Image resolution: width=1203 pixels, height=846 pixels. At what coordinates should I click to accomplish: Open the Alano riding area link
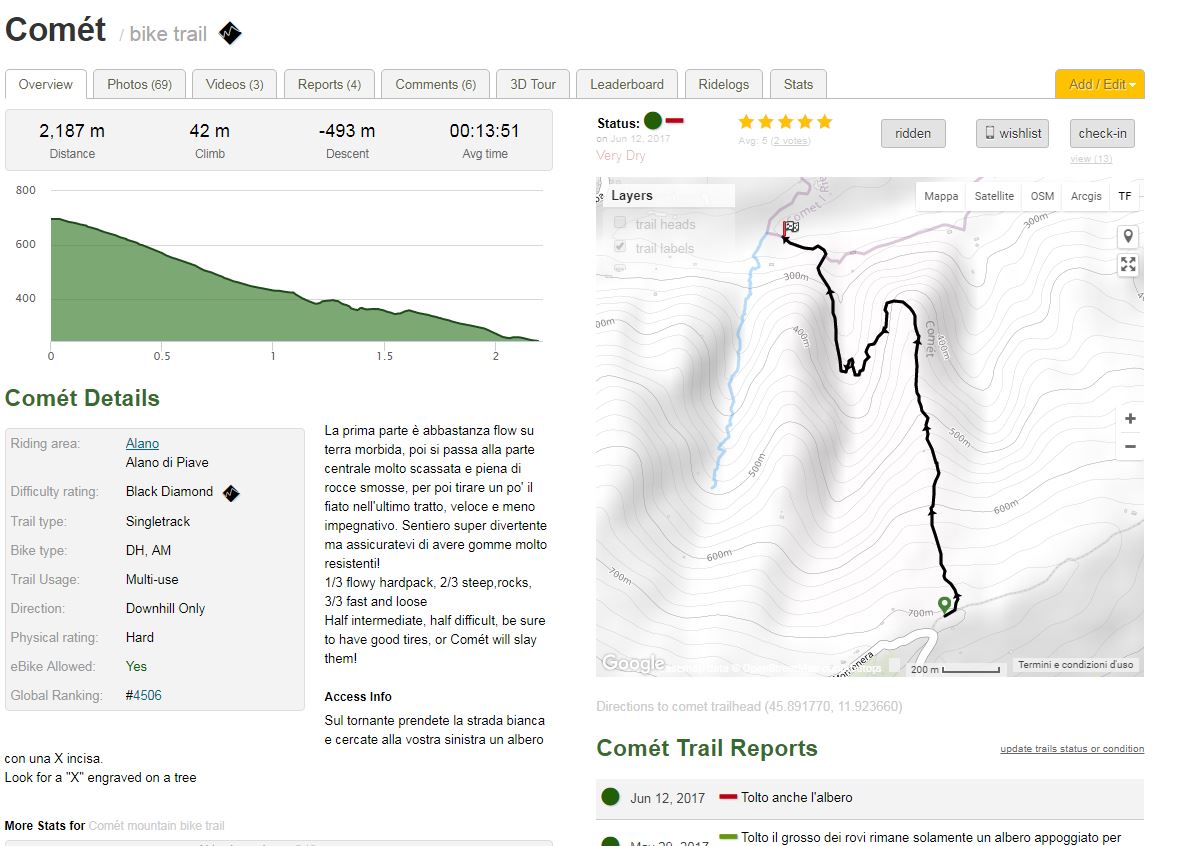[x=142, y=443]
